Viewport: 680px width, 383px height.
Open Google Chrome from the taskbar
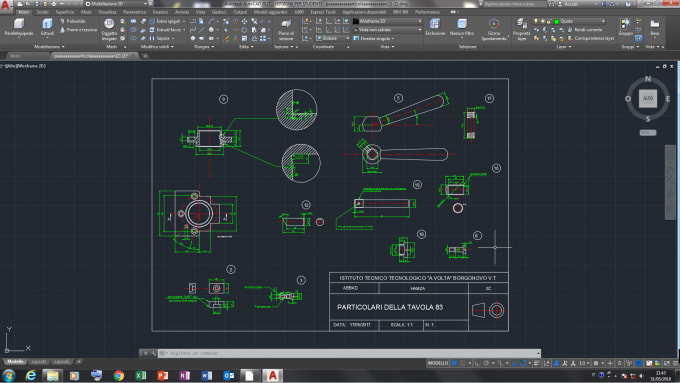coord(118,375)
